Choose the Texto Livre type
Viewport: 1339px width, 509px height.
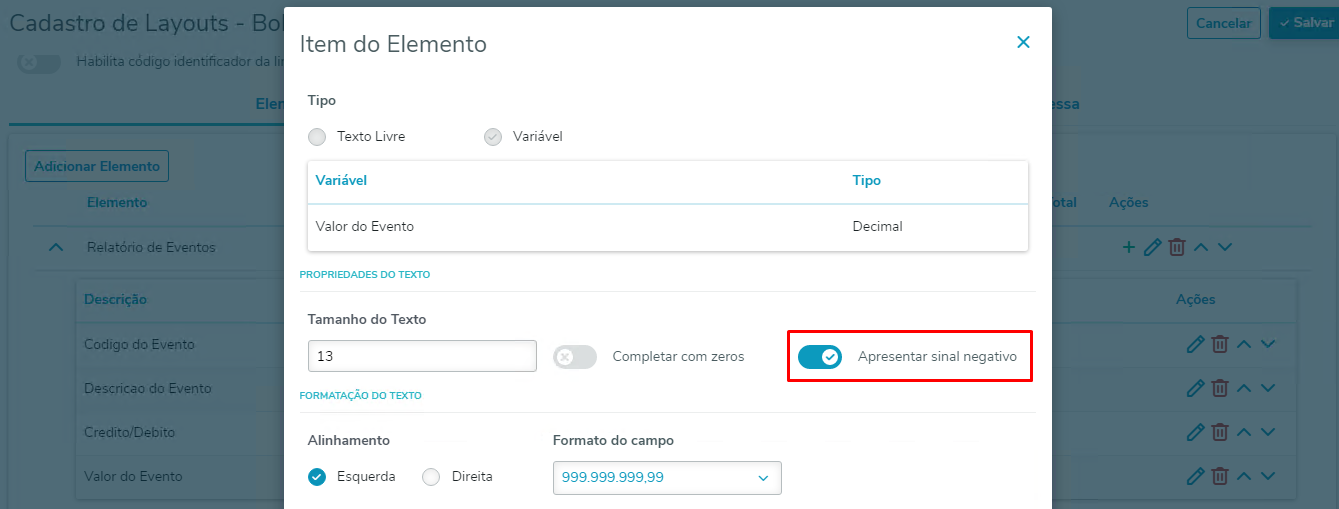pos(317,137)
